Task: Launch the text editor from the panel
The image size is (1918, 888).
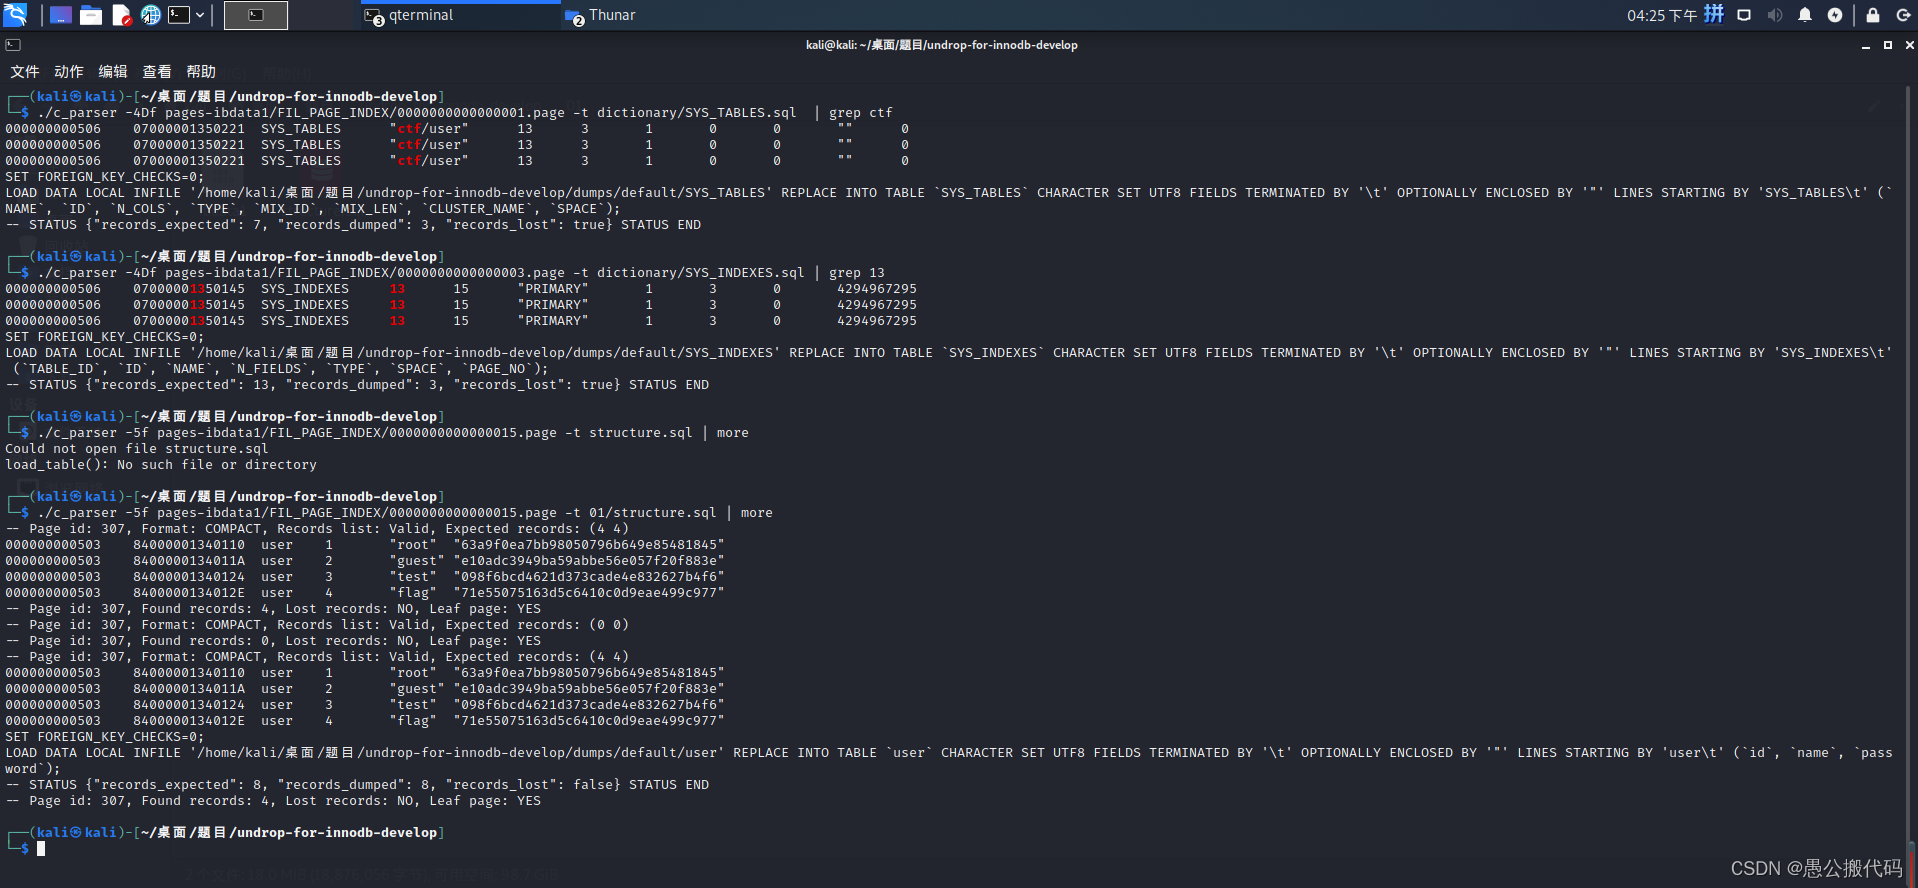Action: click(121, 15)
